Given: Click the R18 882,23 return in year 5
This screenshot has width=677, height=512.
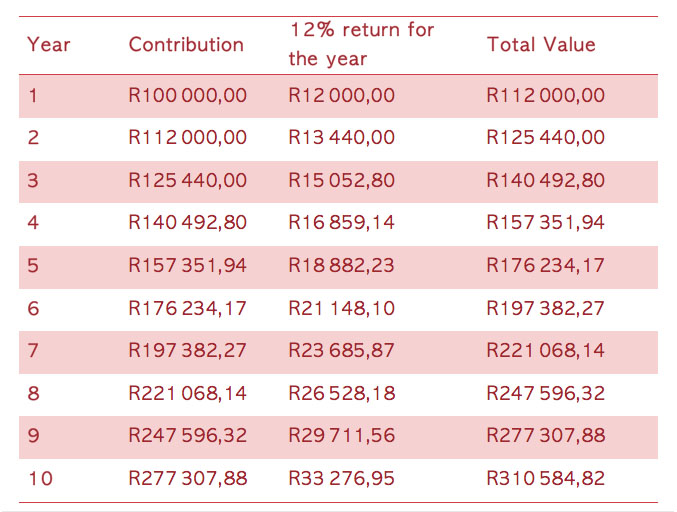Looking at the screenshot, I should pyautogui.click(x=341, y=265).
